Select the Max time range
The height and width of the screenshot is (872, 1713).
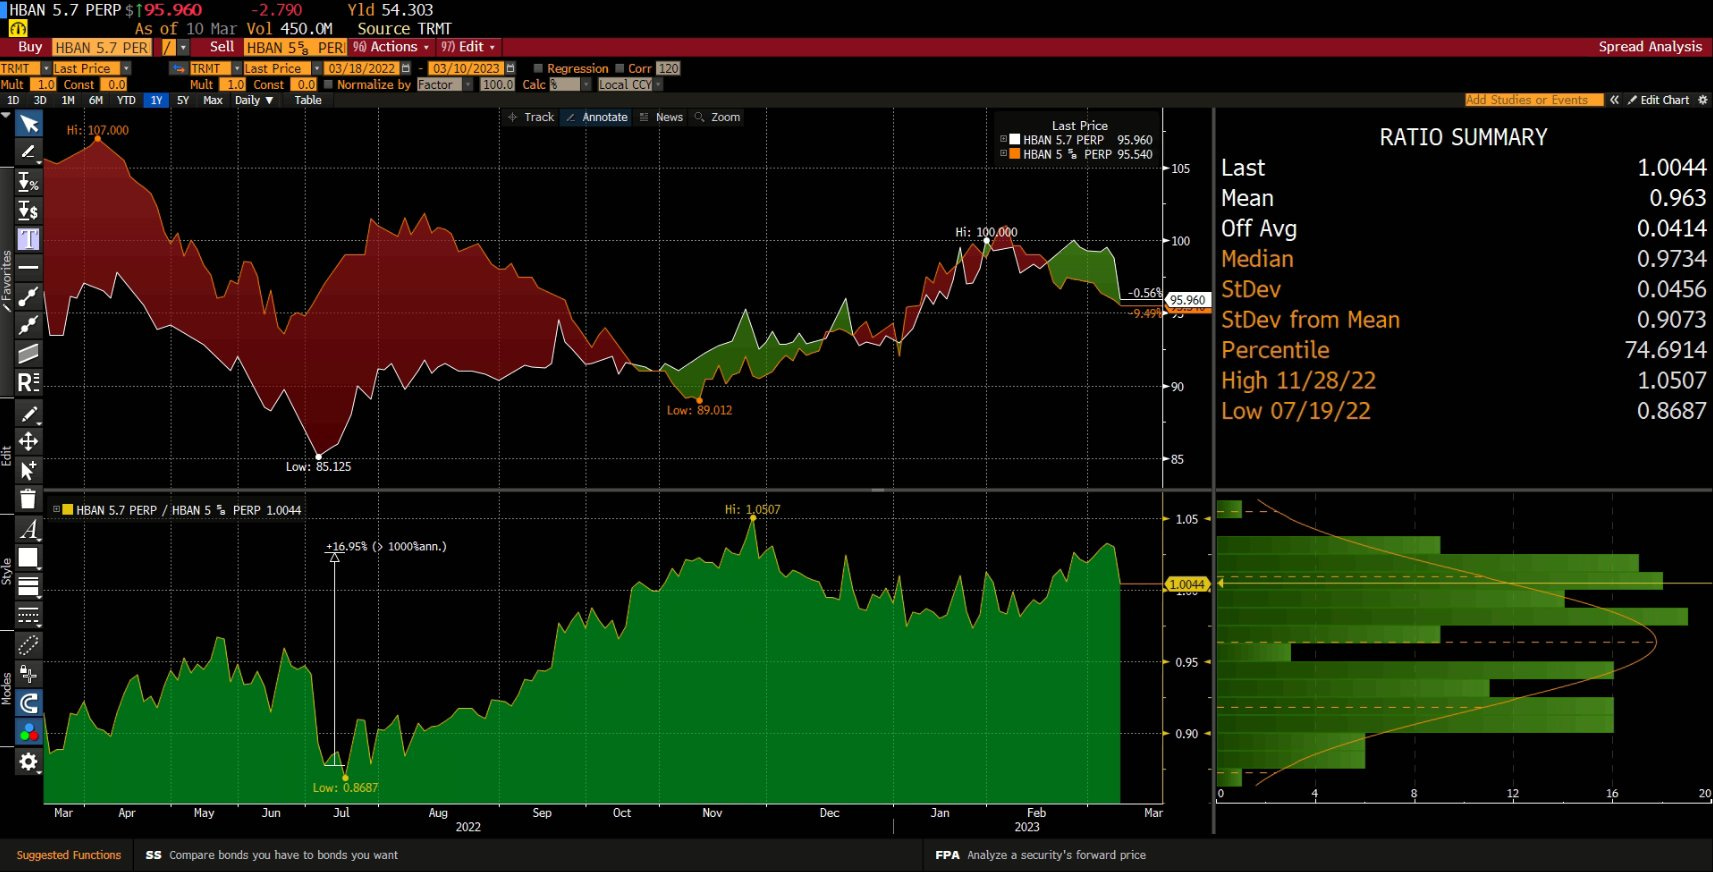(213, 100)
